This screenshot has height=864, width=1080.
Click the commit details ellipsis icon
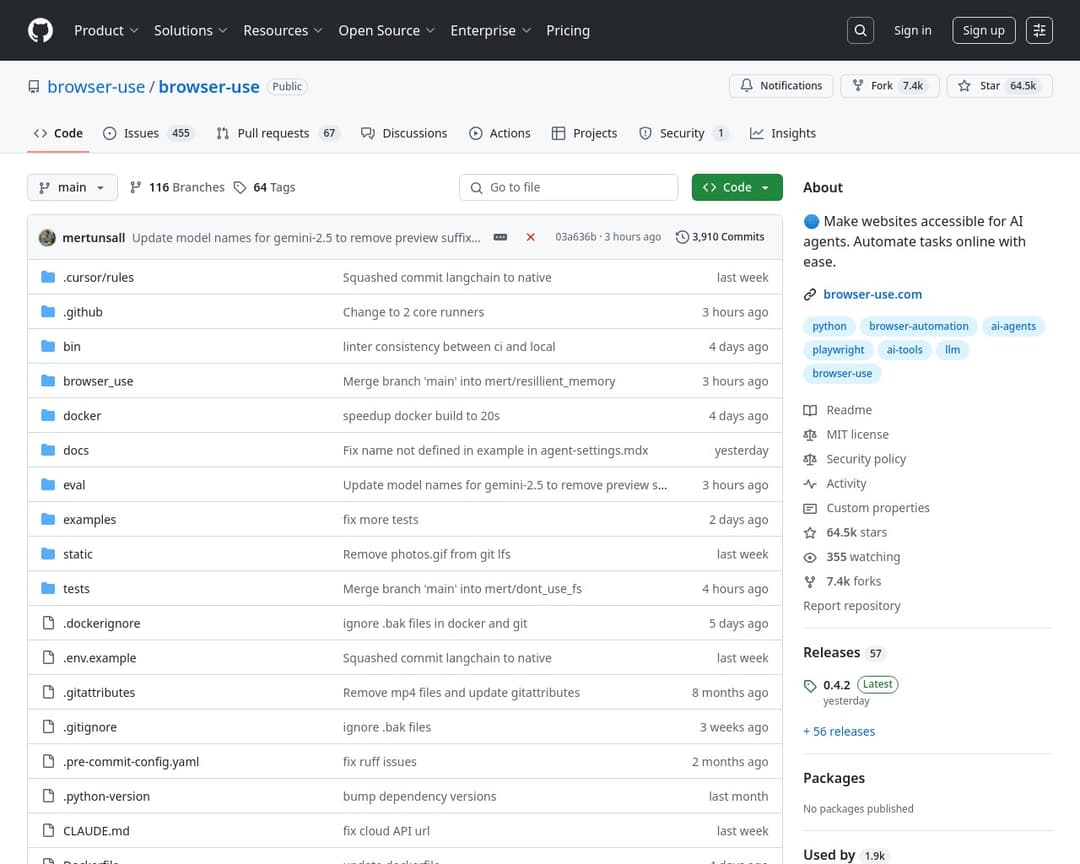[500, 237]
